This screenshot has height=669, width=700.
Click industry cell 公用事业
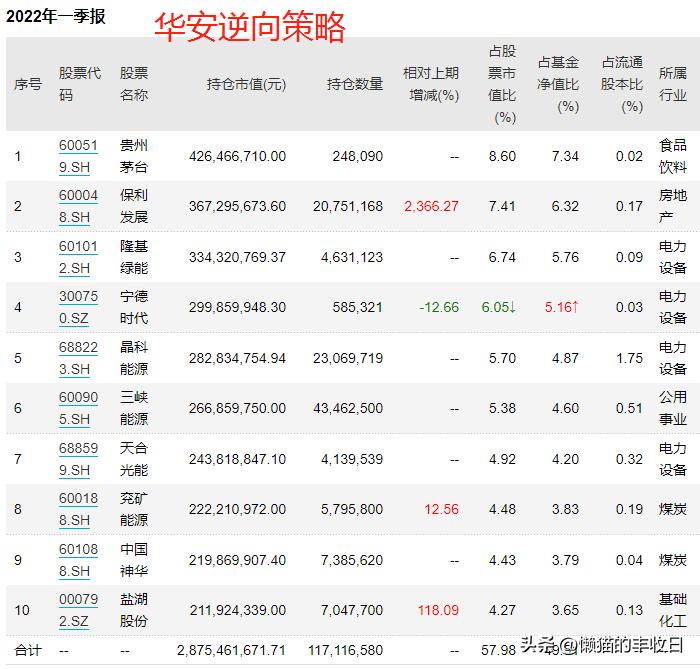pos(673,408)
